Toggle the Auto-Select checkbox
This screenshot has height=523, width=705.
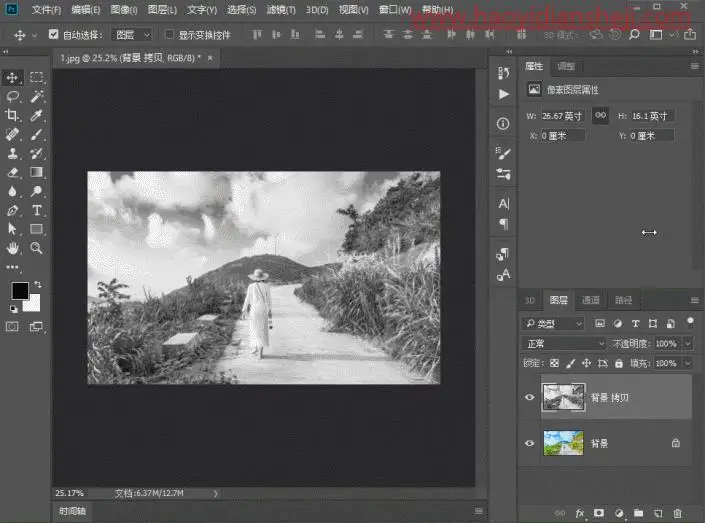click(54, 34)
